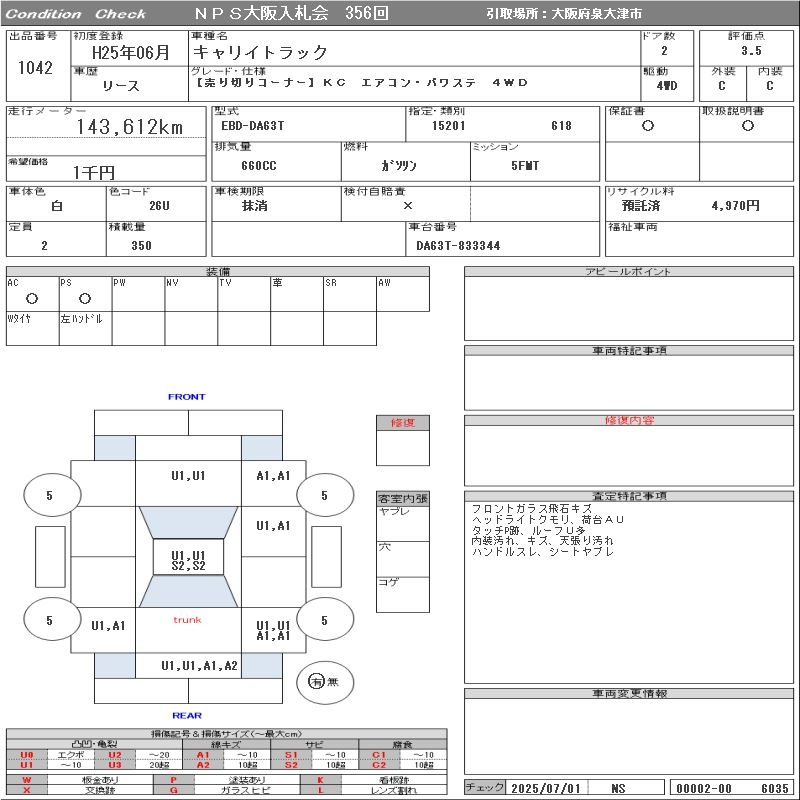This screenshot has height=800, width=800.
Task: Click the NS code beside the date
Action: [x=618, y=788]
